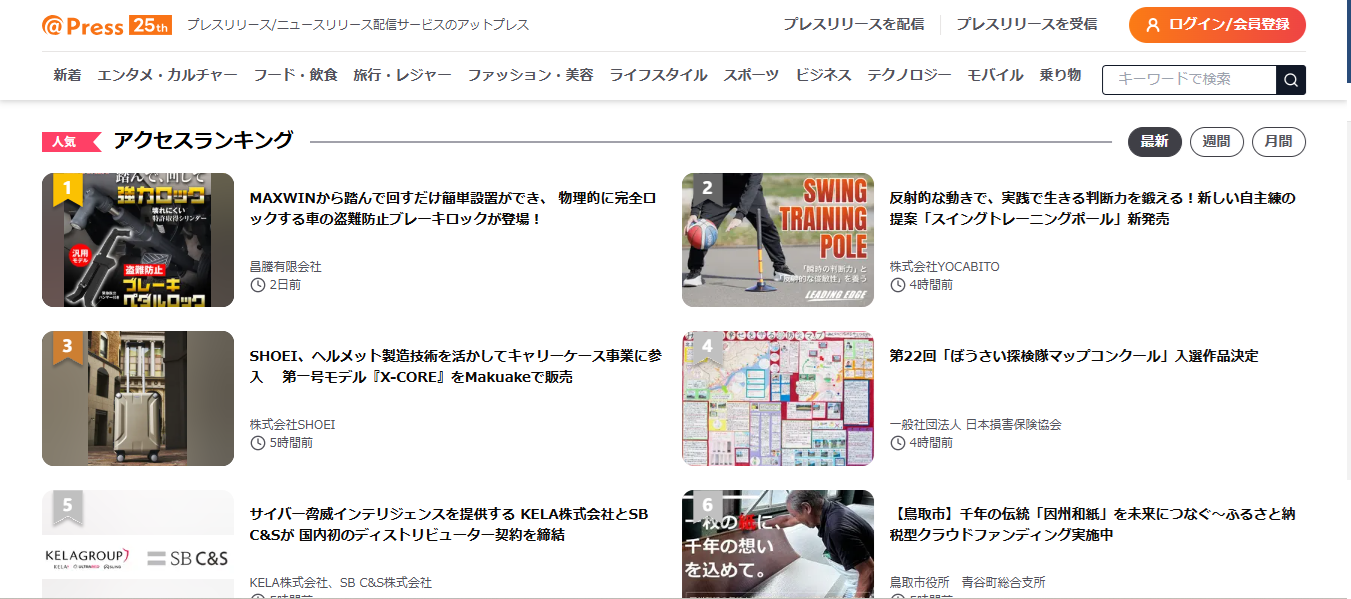Switch ranking to 月間
This screenshot has width=1351, height=599.
tap(1279, 142)
